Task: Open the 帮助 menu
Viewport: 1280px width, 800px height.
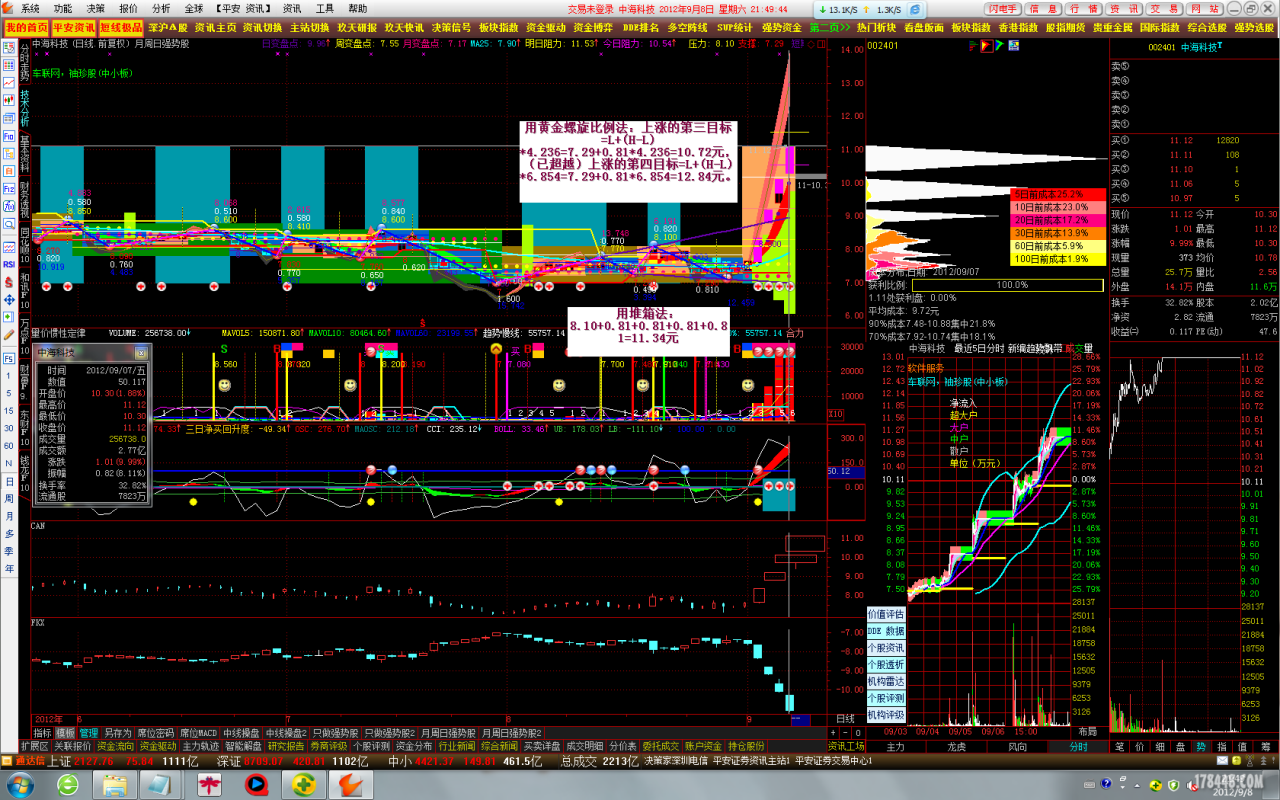Action: coord(358,8)
